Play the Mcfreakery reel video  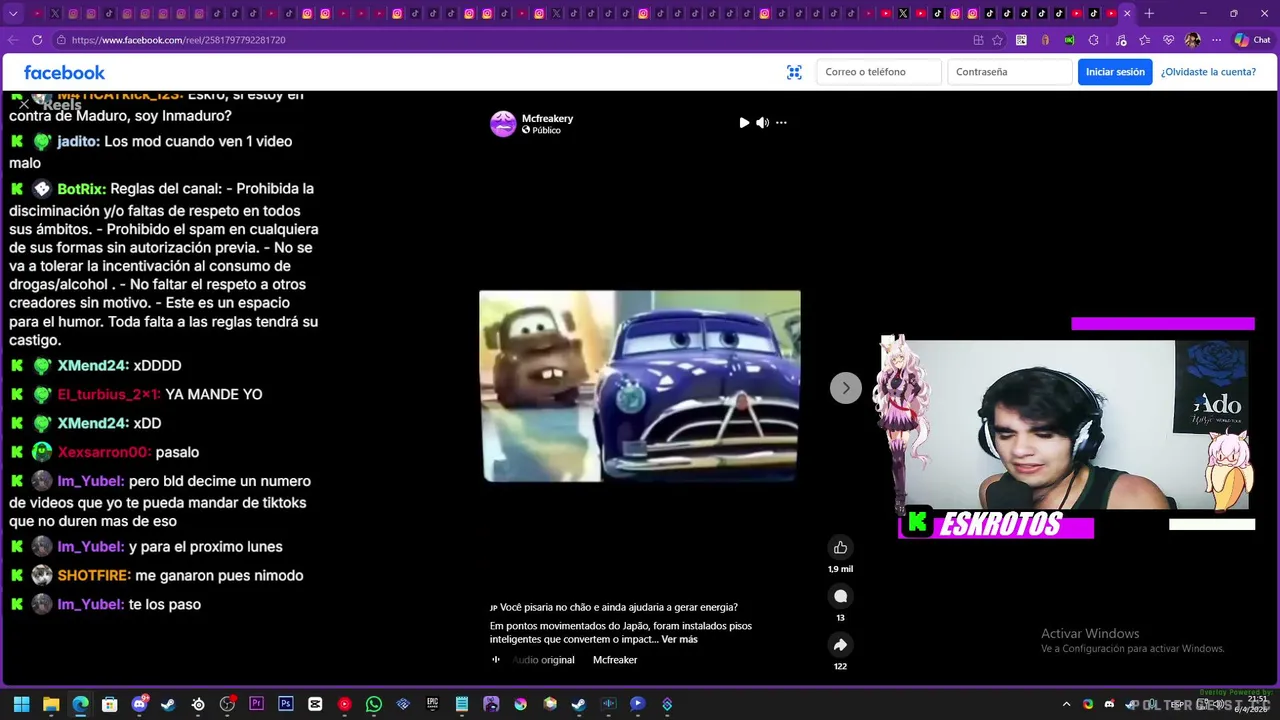(744, 122)
